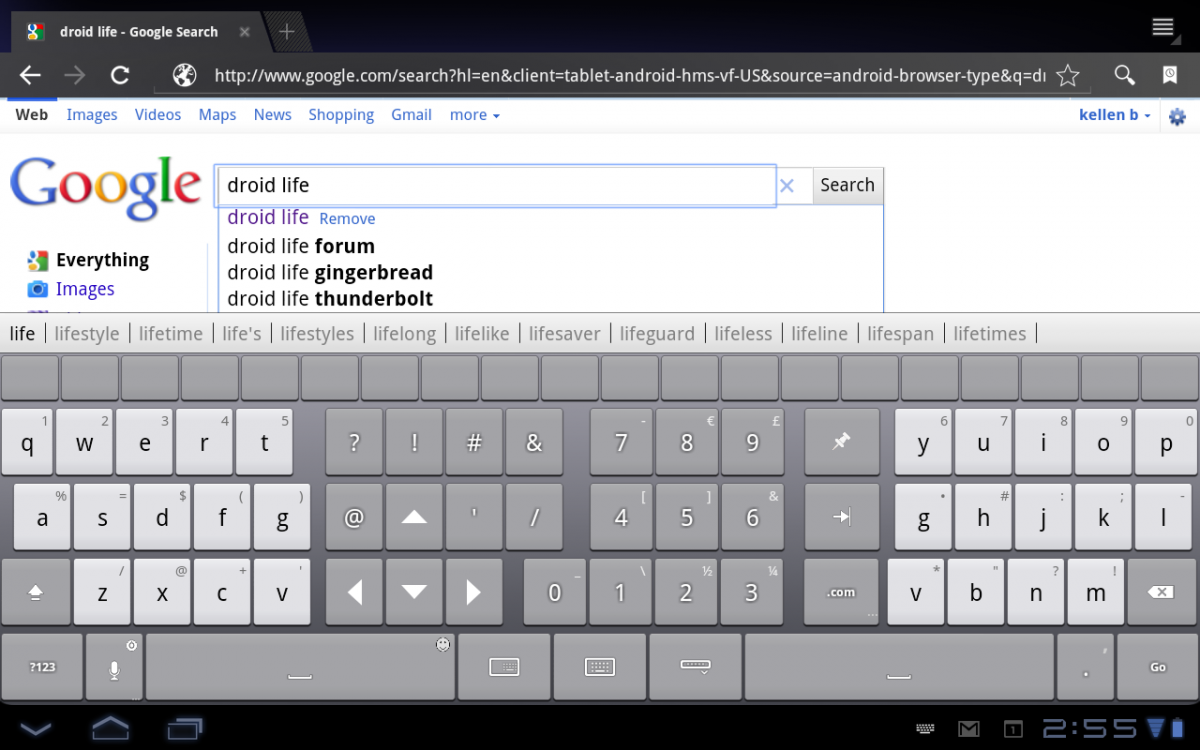This screenshot has height=750, width=1200.
Task: Open the browser search magnifier icon
Action: pyautogui.click(x=1125, y=75)
